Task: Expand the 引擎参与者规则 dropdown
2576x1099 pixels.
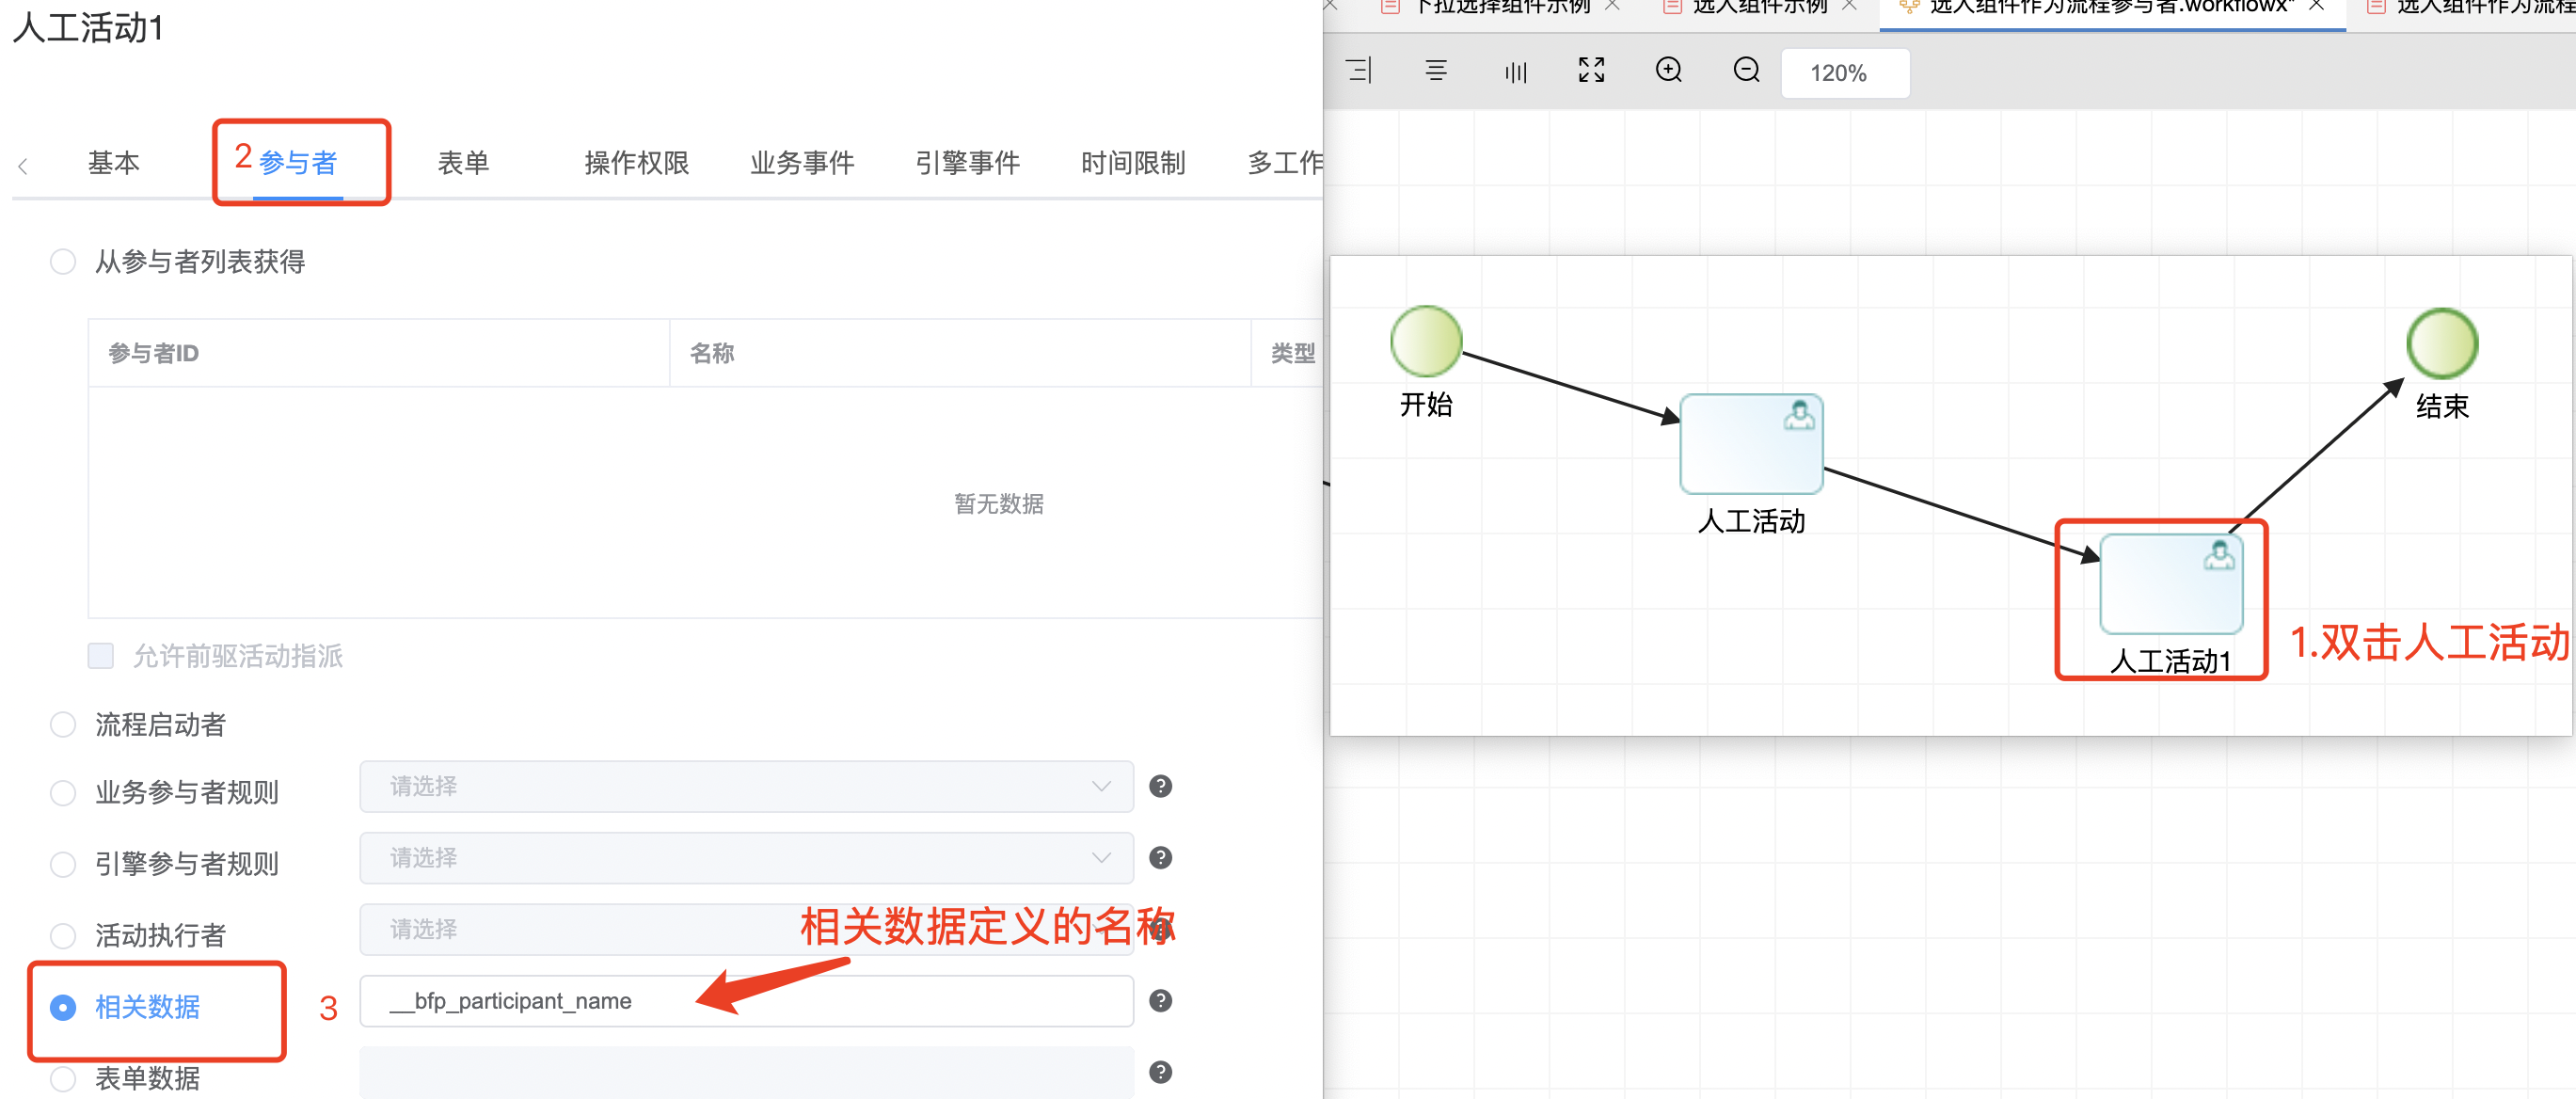Action: (x=746, y=858)
